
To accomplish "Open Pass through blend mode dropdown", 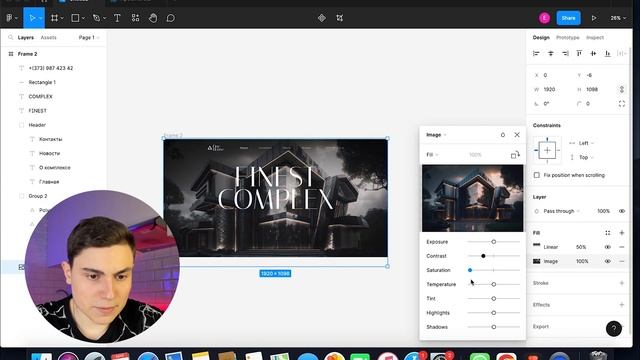I will (x=561, y=211).
